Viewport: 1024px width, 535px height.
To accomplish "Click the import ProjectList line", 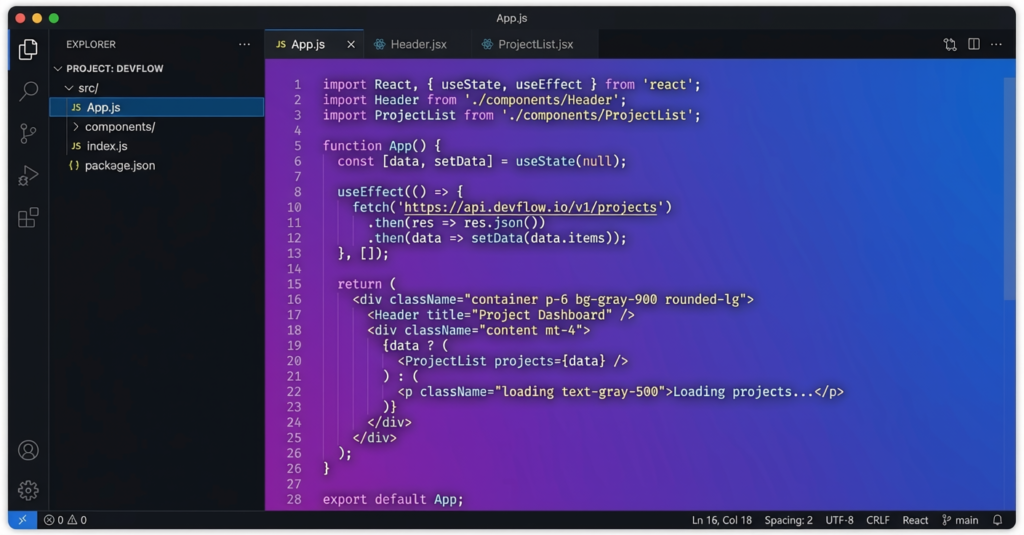I will (x=511, y=115).
